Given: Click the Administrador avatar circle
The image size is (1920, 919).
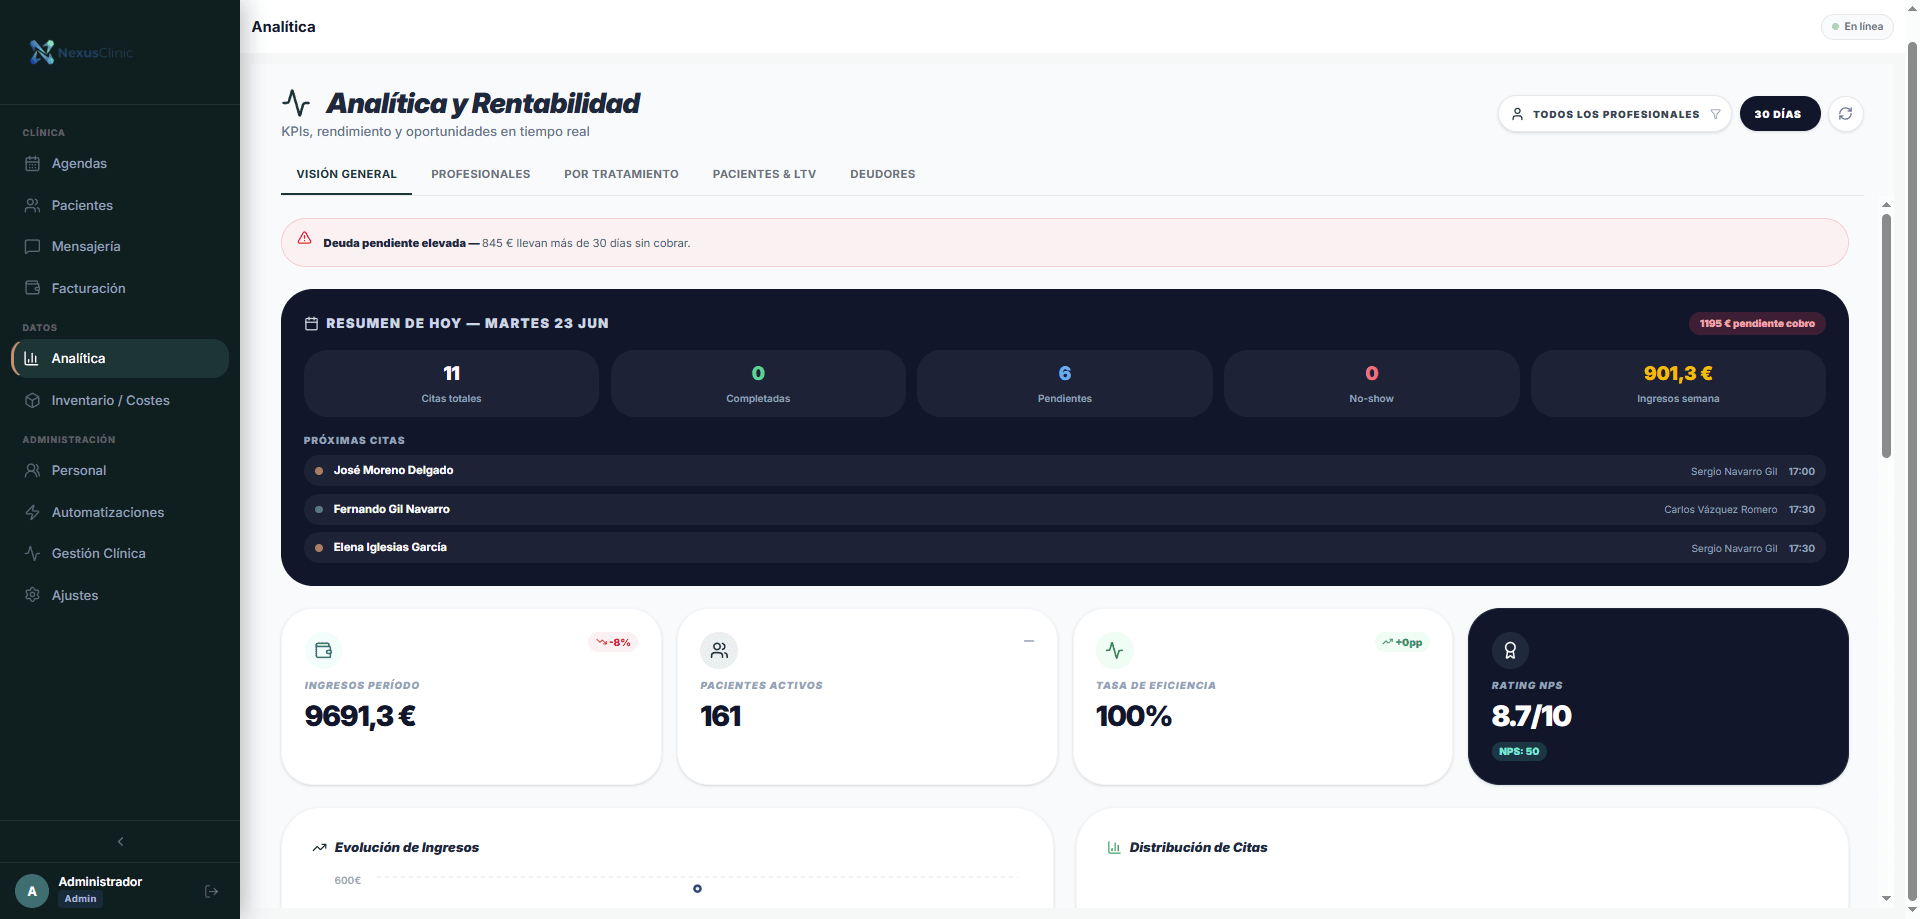Looking at the screenshot, I should click(x=32, y=891).
